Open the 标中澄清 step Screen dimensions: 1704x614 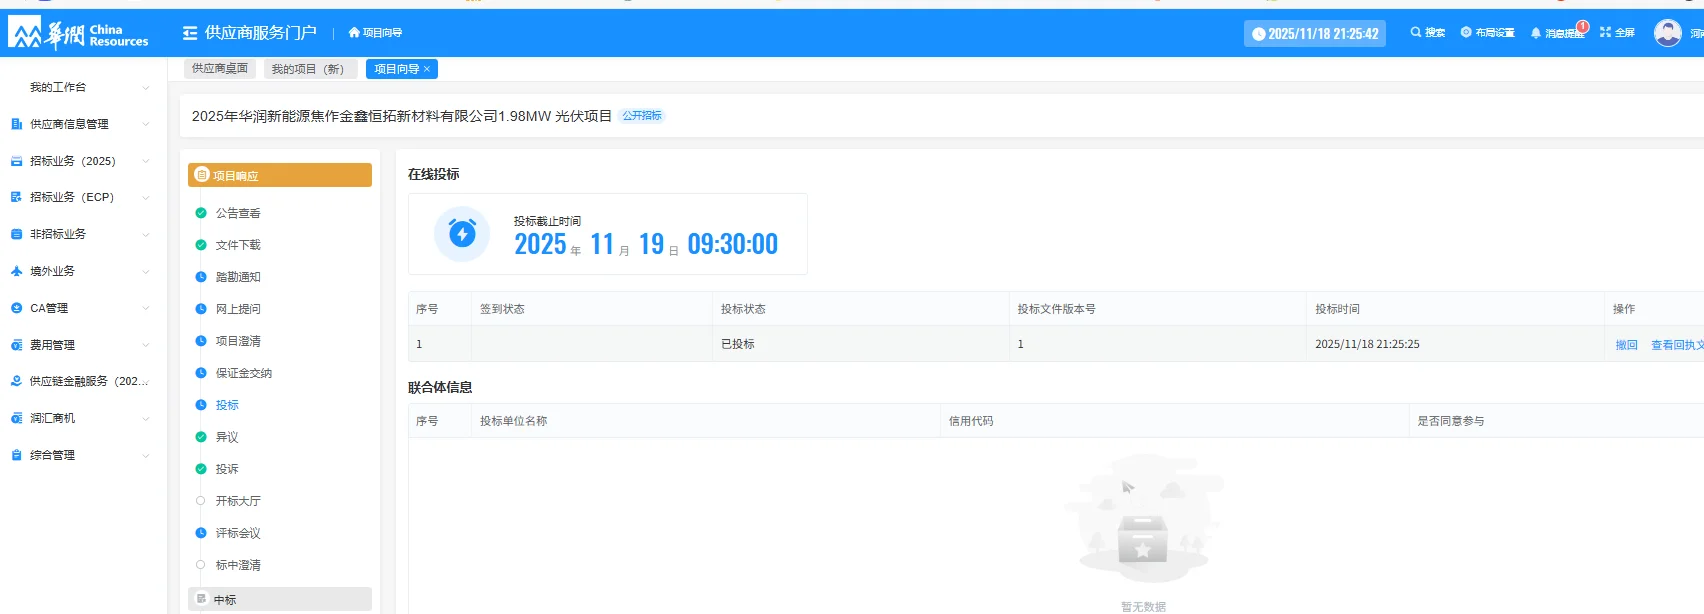coord(238,565)
